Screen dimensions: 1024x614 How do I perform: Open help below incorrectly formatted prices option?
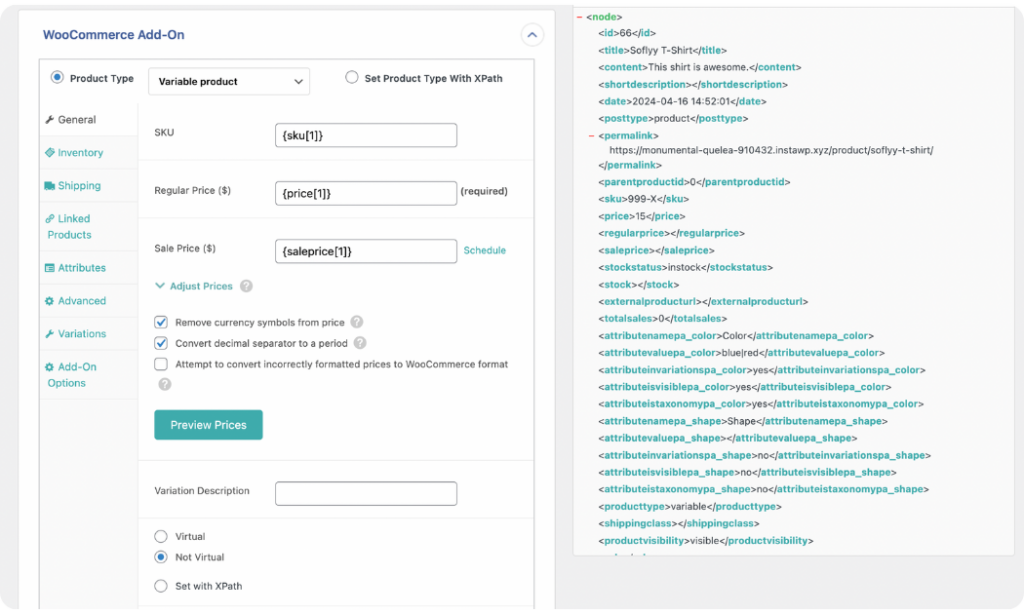165,384
